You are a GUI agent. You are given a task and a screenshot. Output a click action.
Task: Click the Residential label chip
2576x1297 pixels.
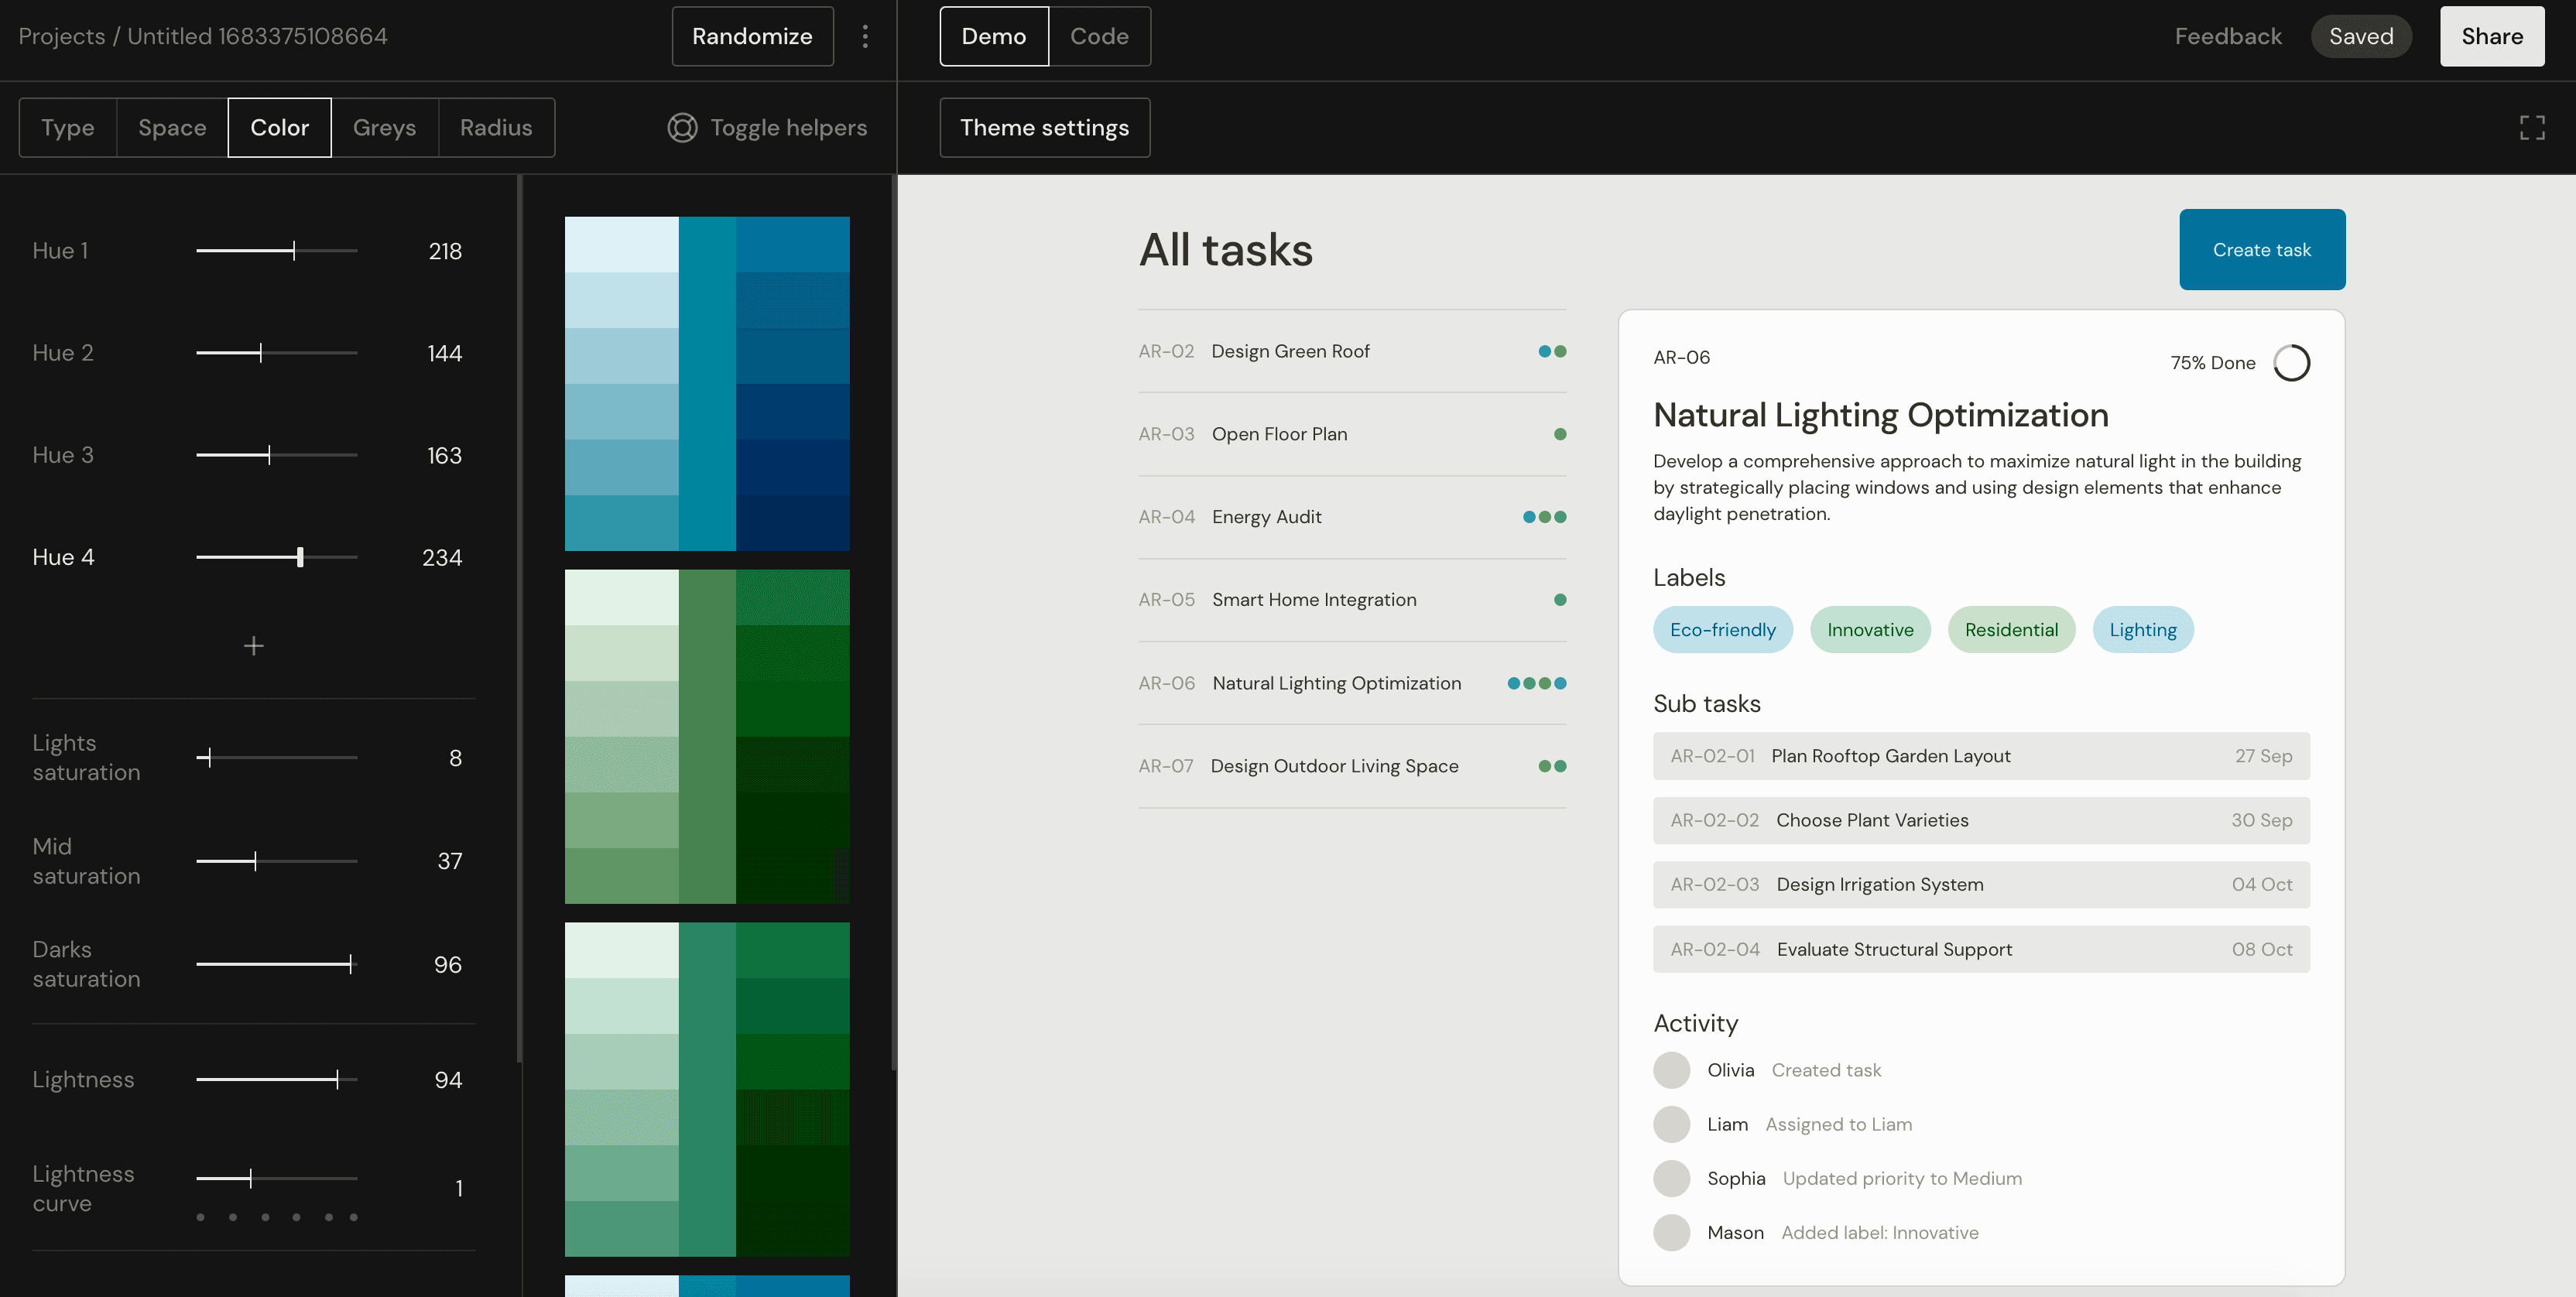pos(2011,630)
